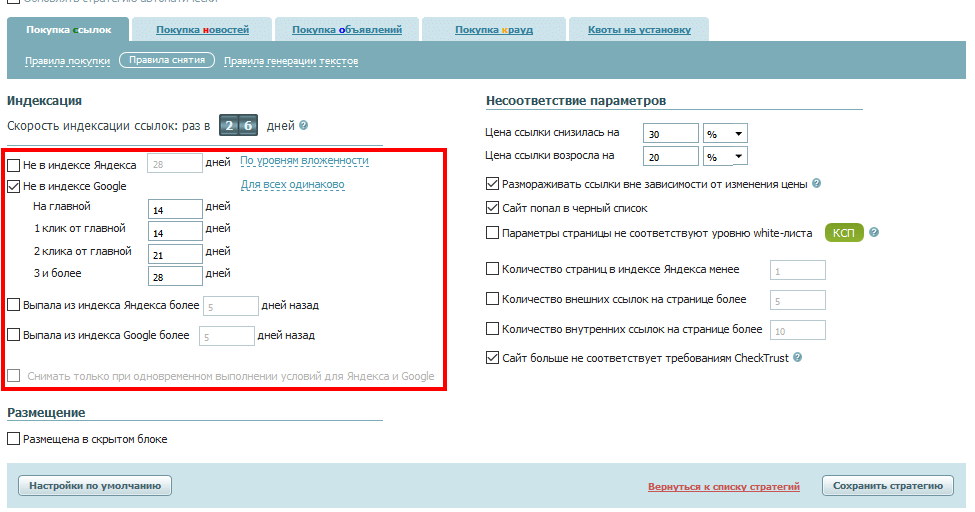Enable white-list parameters mismatch checkbox

492,233
